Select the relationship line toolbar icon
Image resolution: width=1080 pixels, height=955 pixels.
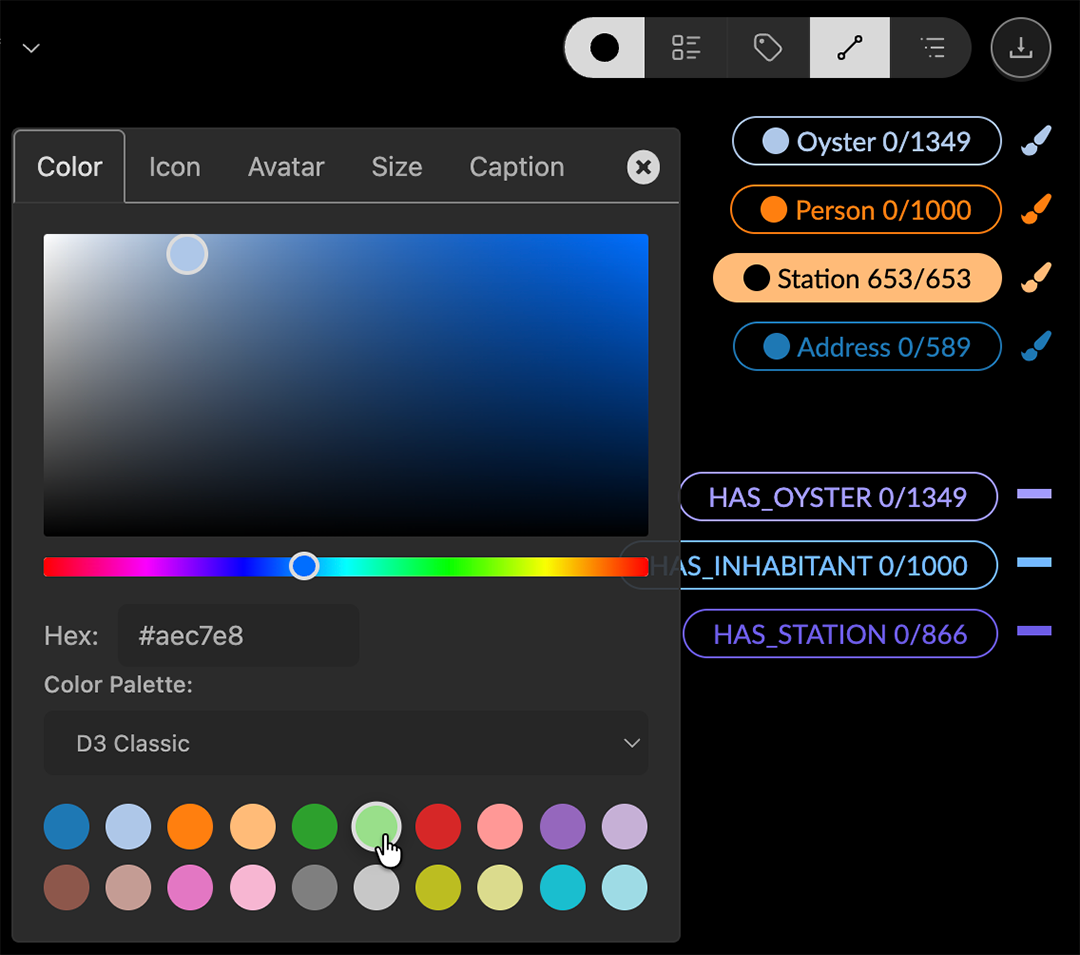tap(849, 48)
